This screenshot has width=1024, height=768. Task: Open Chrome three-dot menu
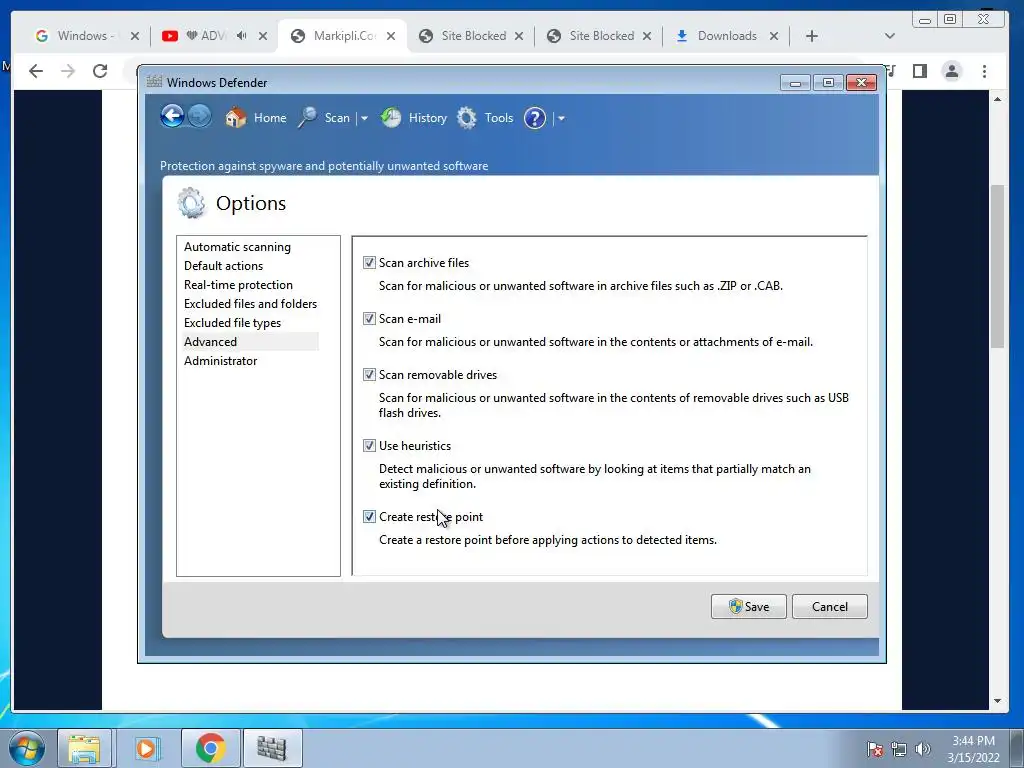pyautogui.click(x=984, y=71)
